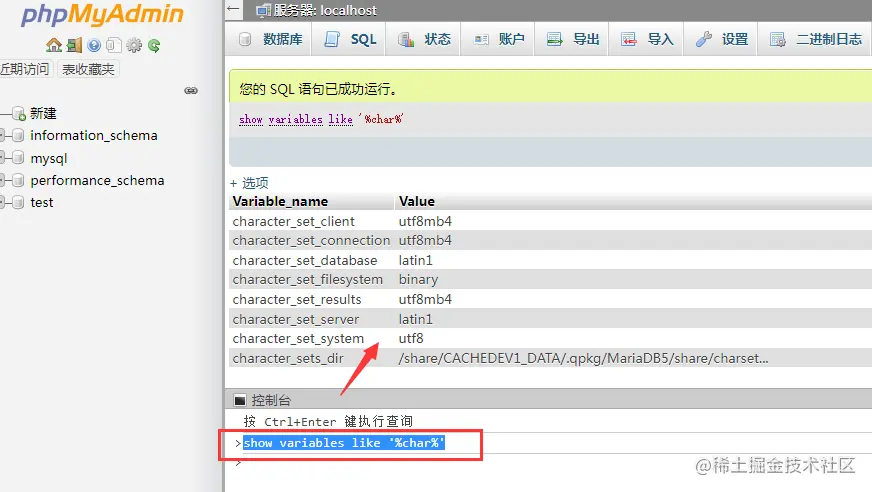872x492 pixels.
Task: Click the character_set_connection cell
Action: [311, 241]
